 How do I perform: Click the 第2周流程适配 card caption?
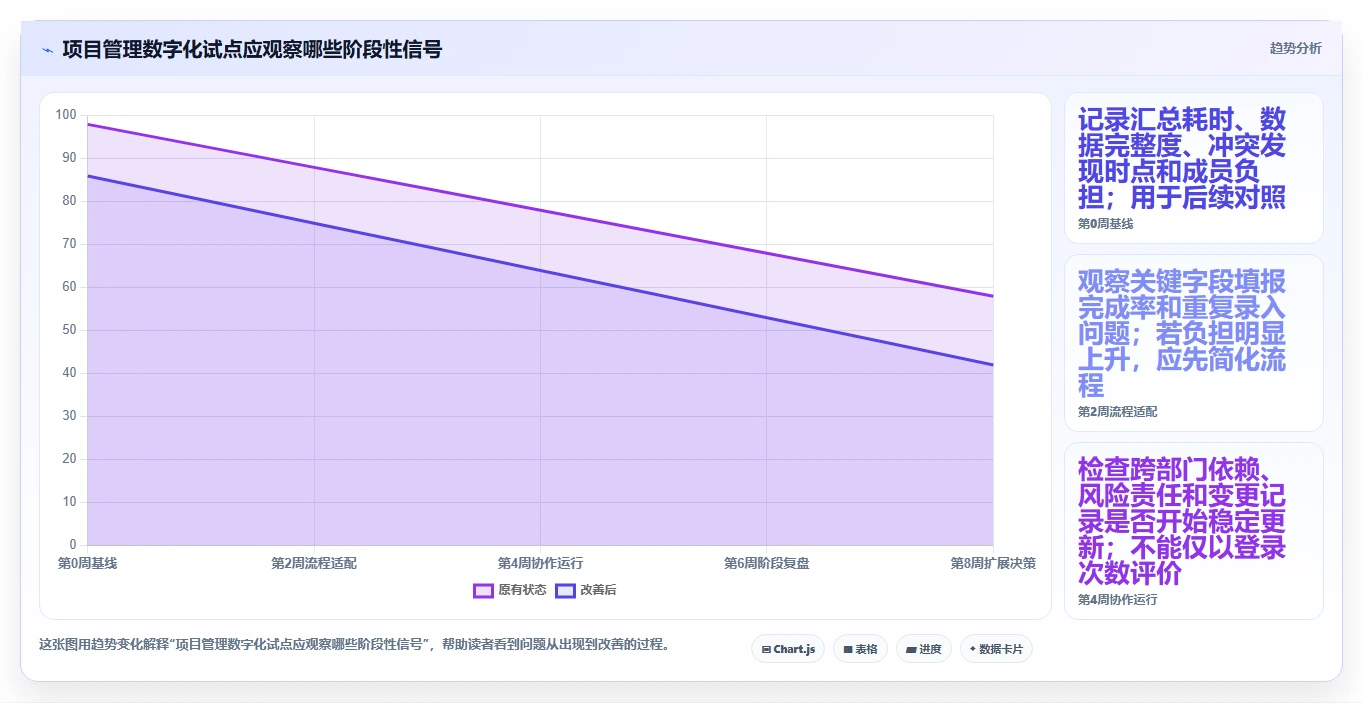pyautogui.click(x=1117, y=412)
